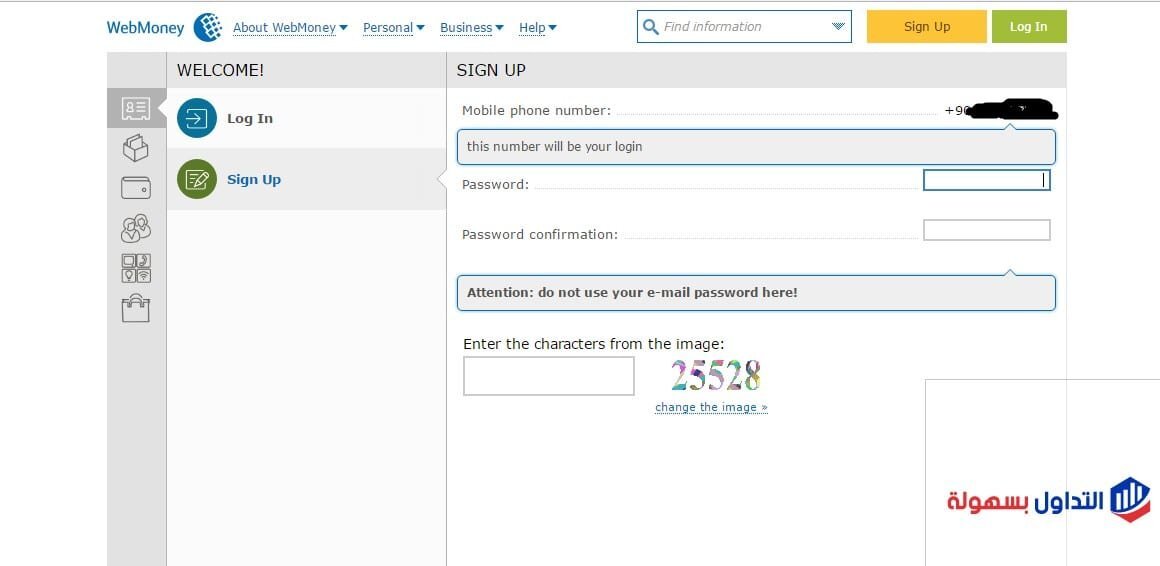Click the shopping bag sidebar icon
Viewport: 1160px width, 566px height.
point(135,308)
